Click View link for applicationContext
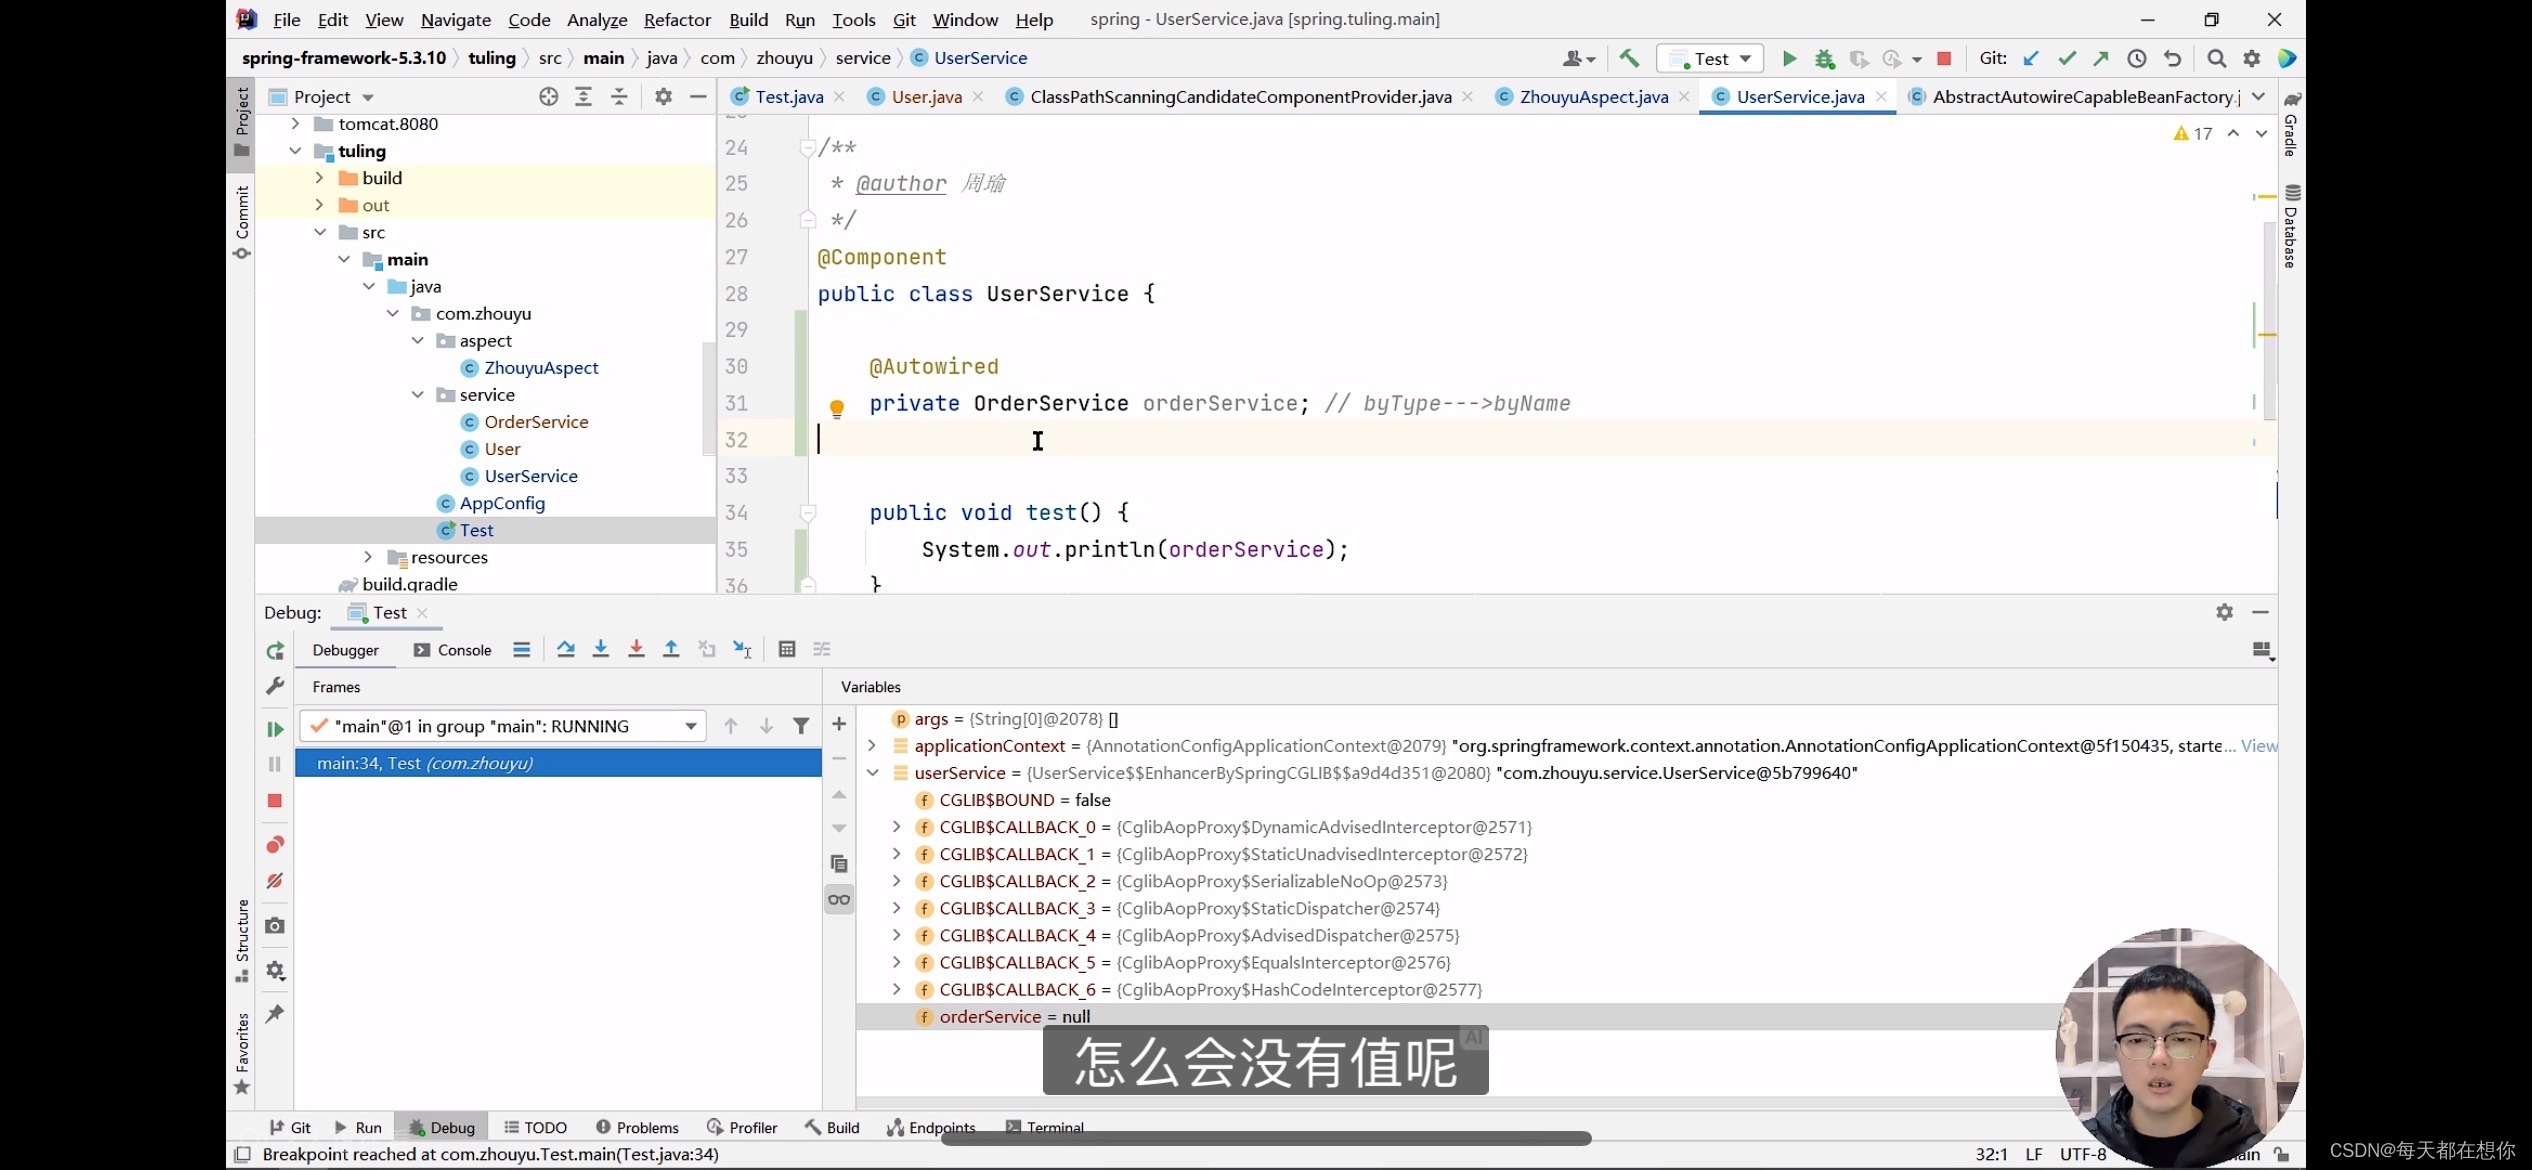 (2259, 746)
